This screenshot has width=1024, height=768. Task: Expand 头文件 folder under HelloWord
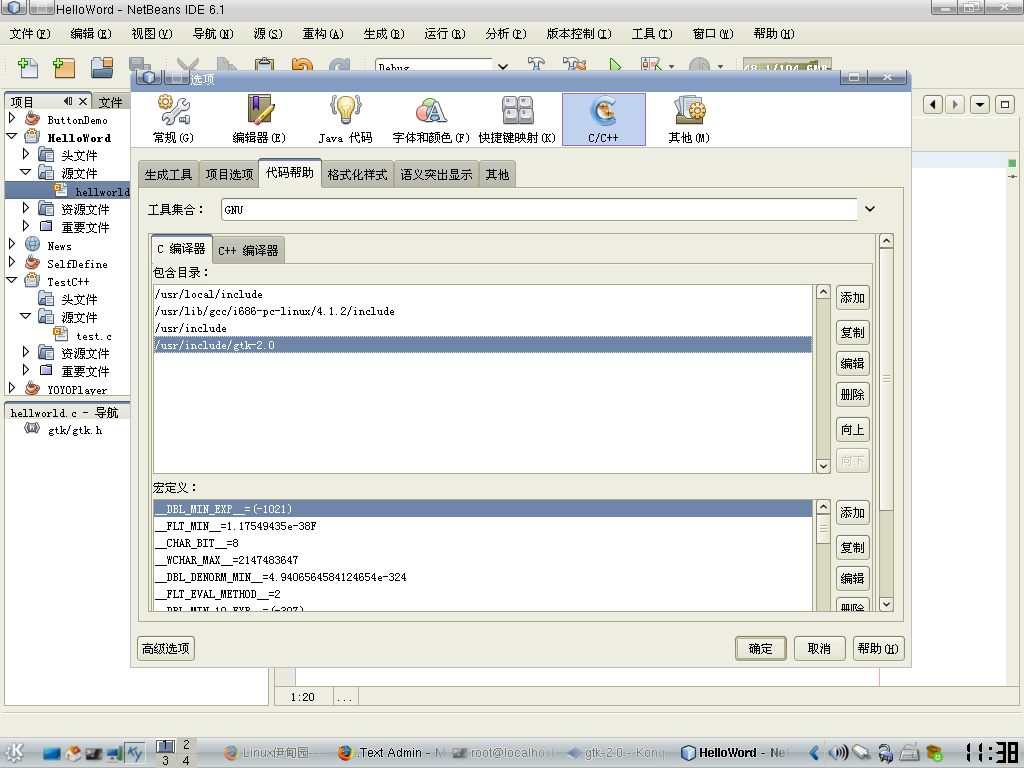click(x=25, y=153)
